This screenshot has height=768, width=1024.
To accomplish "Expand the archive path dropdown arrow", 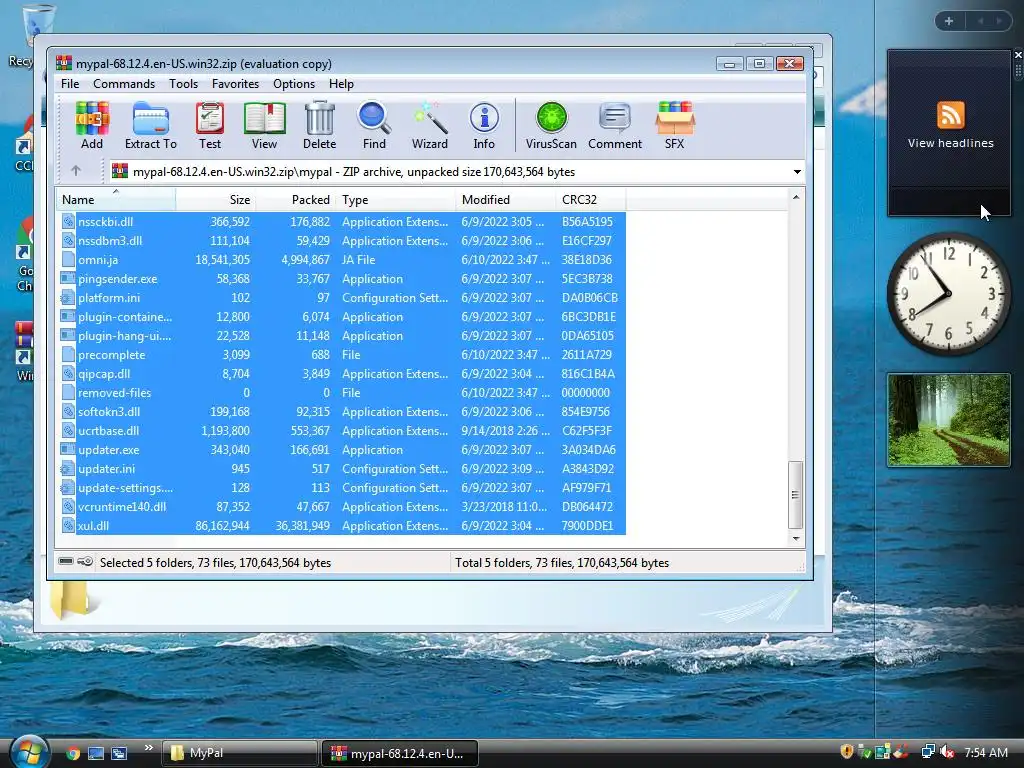I will pos(797,172).
